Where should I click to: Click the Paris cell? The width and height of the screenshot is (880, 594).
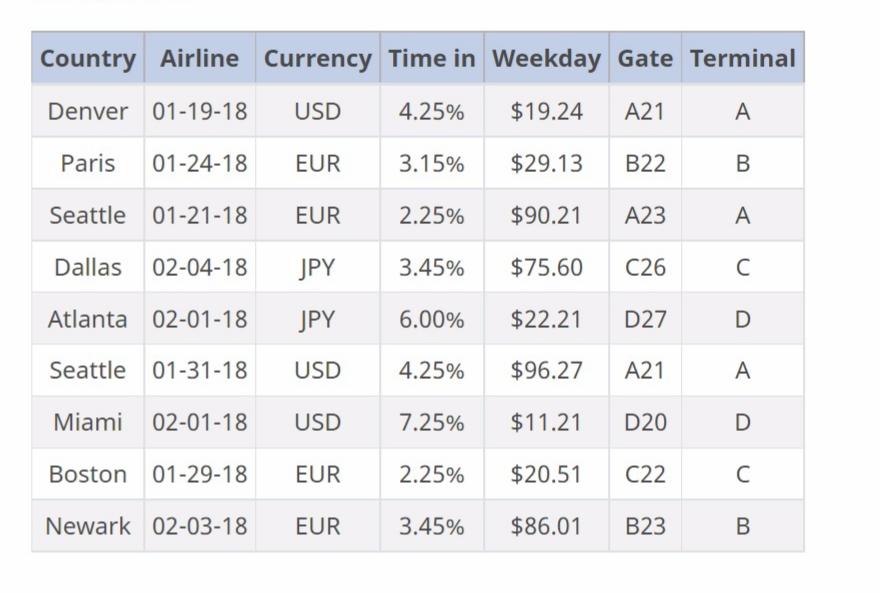click(x=88, y=163)
